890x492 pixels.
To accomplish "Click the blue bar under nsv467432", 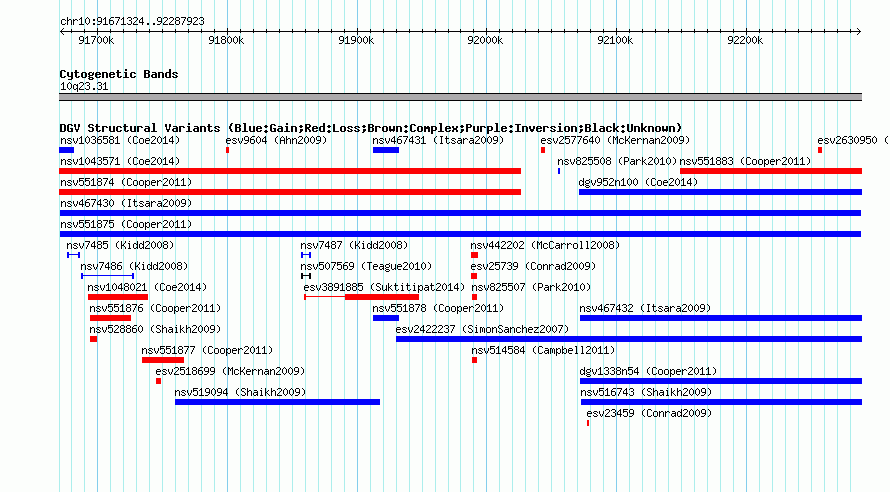I will click(721, 318).
